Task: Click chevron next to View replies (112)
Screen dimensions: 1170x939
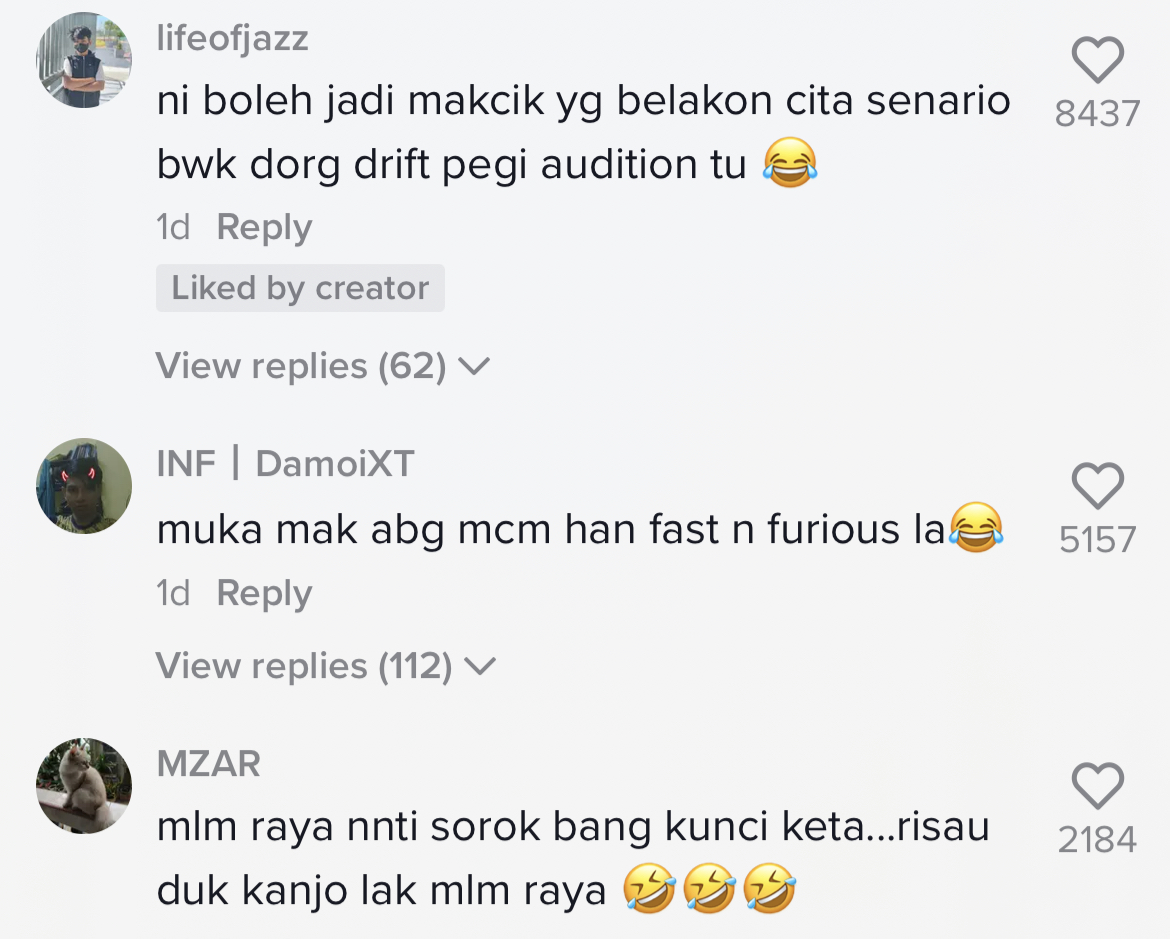Action: pyautogui.click(x=480, y=667)
